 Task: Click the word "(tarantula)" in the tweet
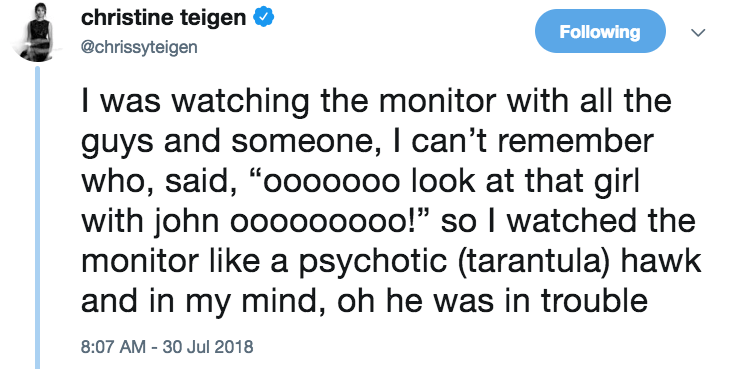(x=529, y=260)
